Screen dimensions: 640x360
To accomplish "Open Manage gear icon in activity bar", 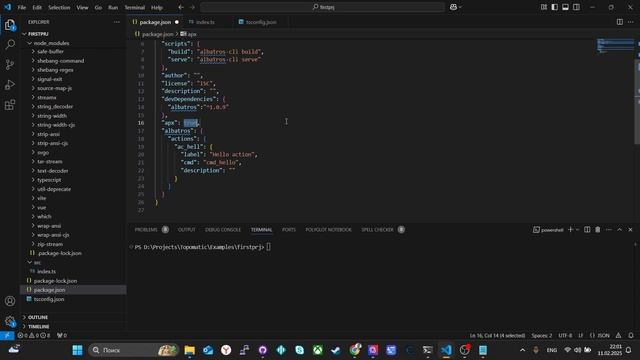I will click(10, 321).
